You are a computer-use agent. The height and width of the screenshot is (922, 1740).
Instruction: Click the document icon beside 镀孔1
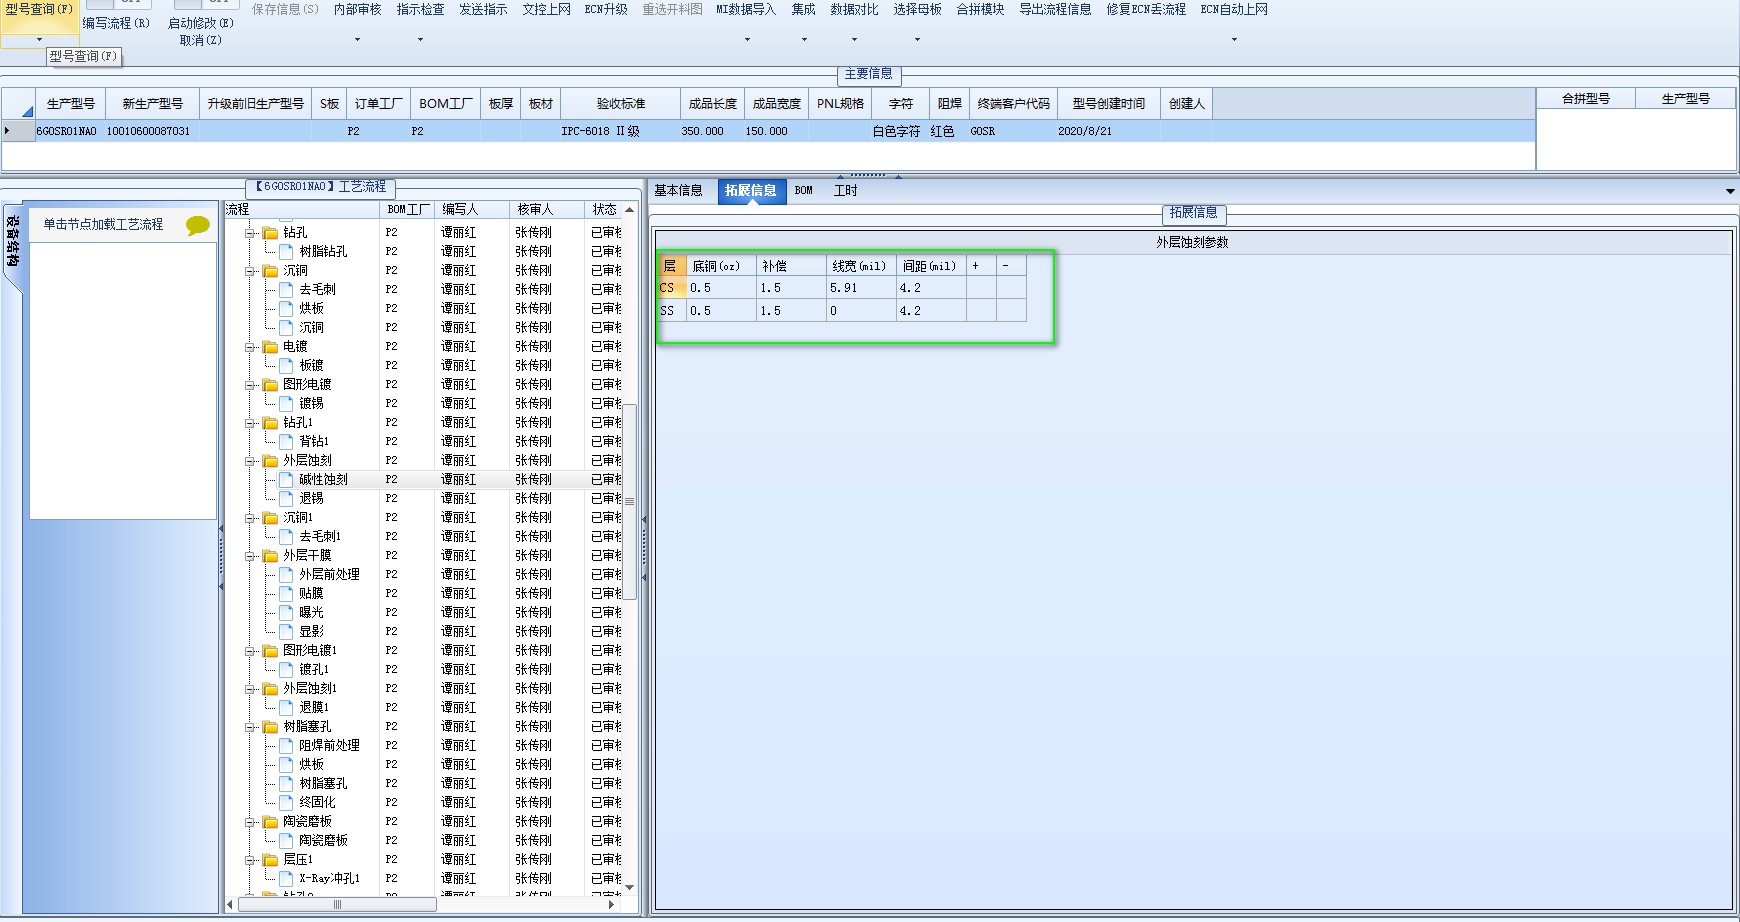point(286,670)
